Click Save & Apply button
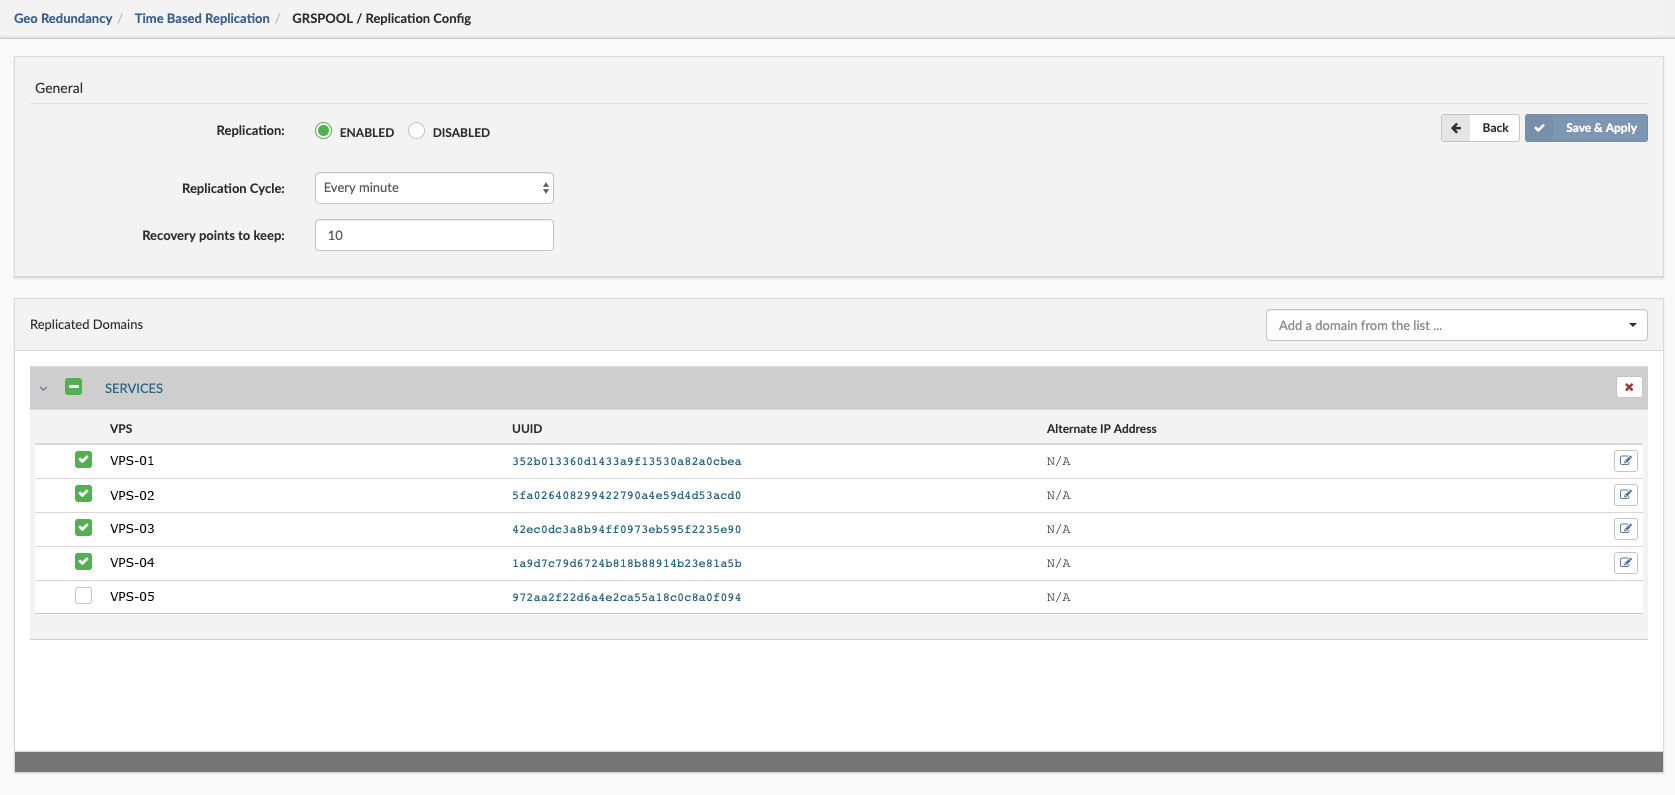 point(1586,128)
